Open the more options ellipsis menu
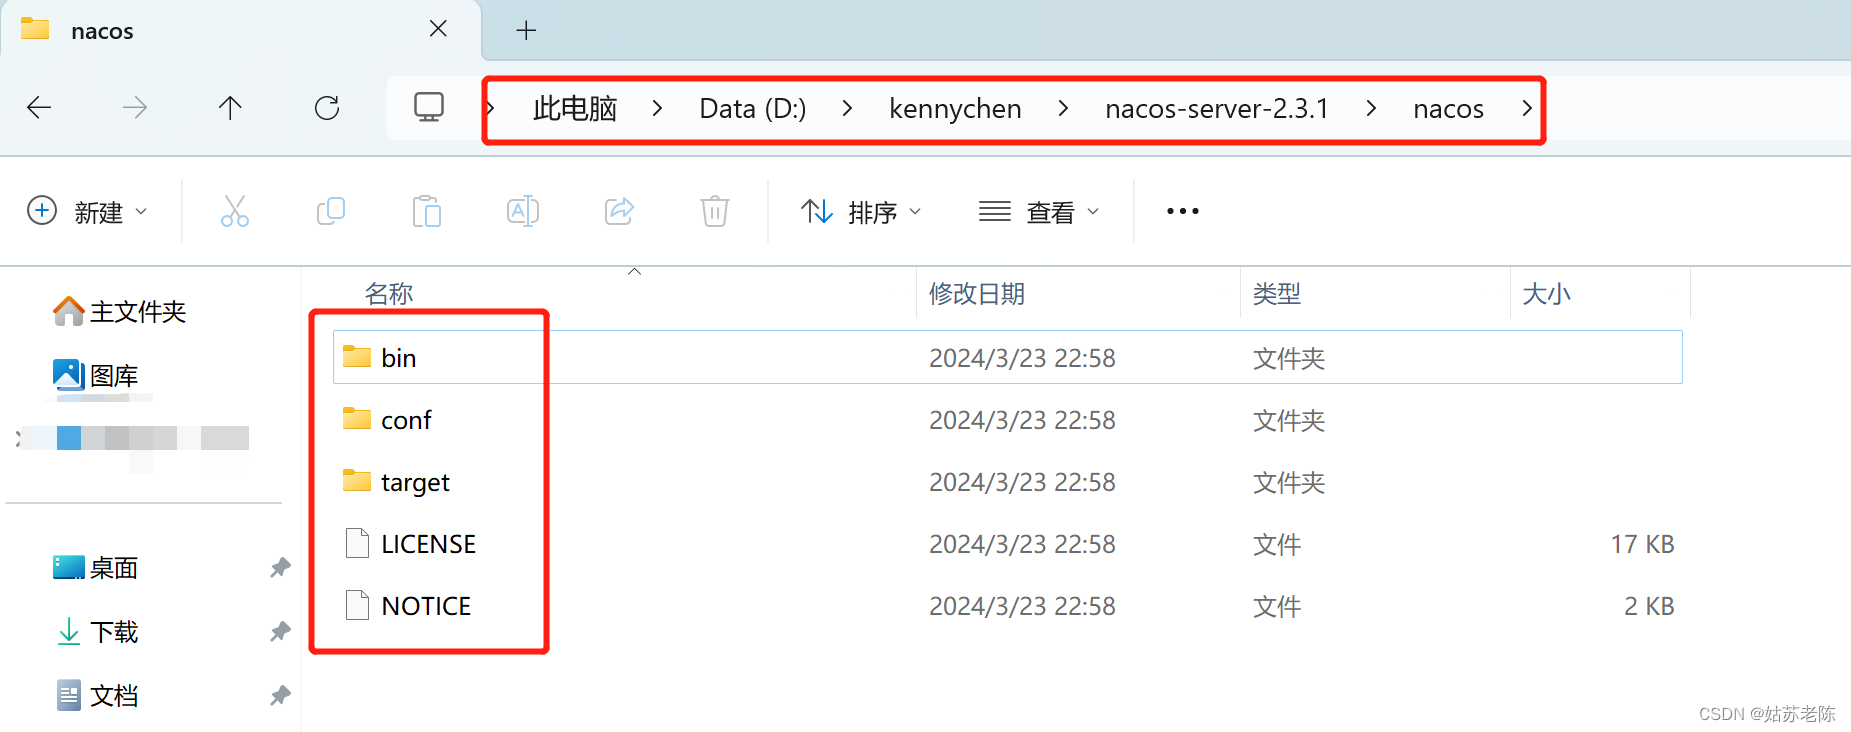Viewport: 1851px width, 732px height. (1183, 211)
